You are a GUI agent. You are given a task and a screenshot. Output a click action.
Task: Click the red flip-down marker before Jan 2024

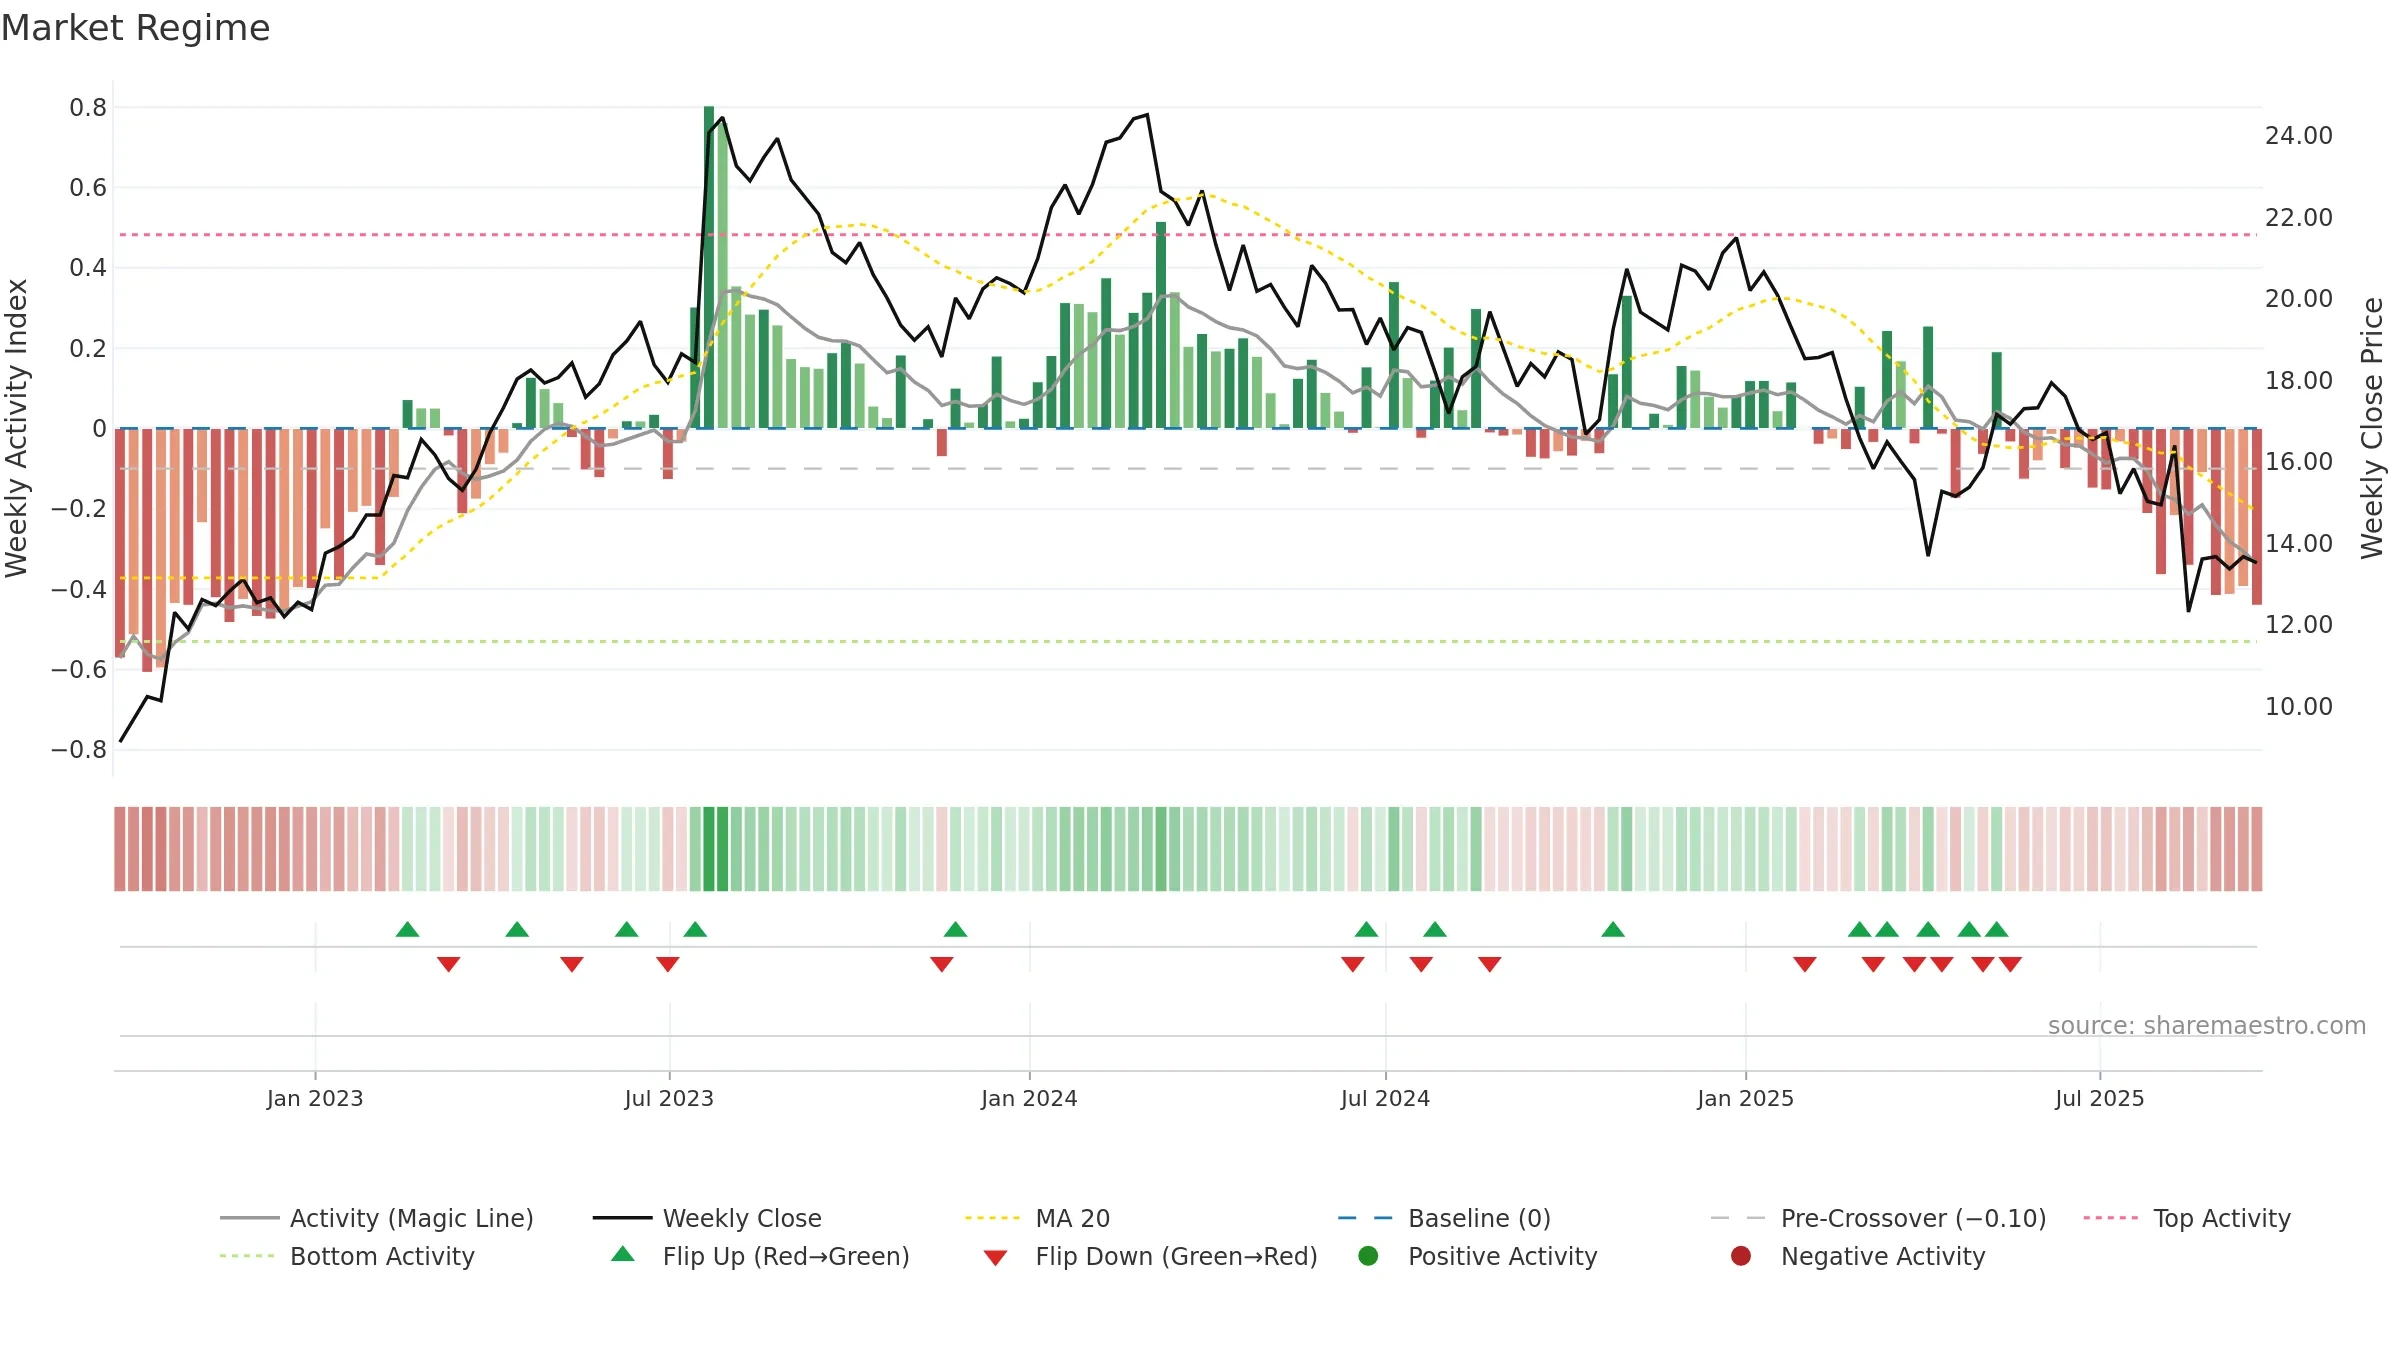pos(941,964)
